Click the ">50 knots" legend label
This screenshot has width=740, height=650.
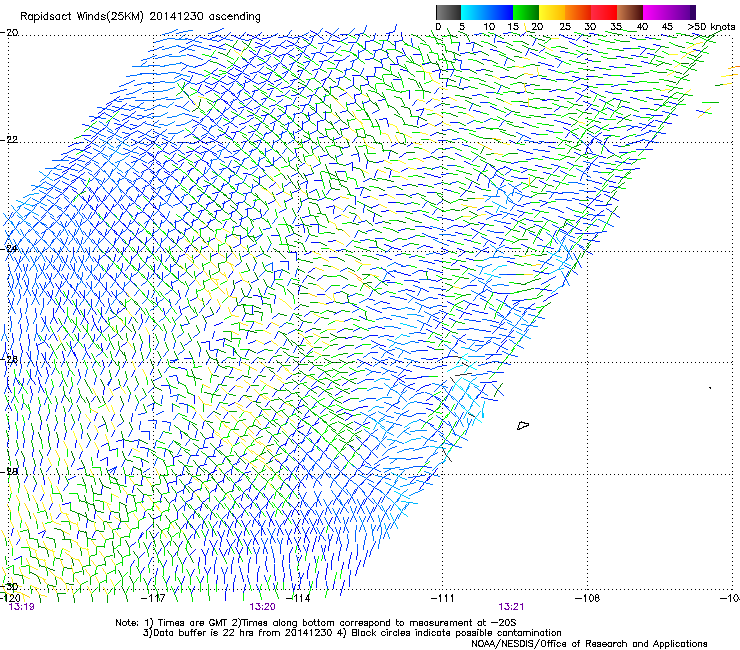(x=711, y=27)
